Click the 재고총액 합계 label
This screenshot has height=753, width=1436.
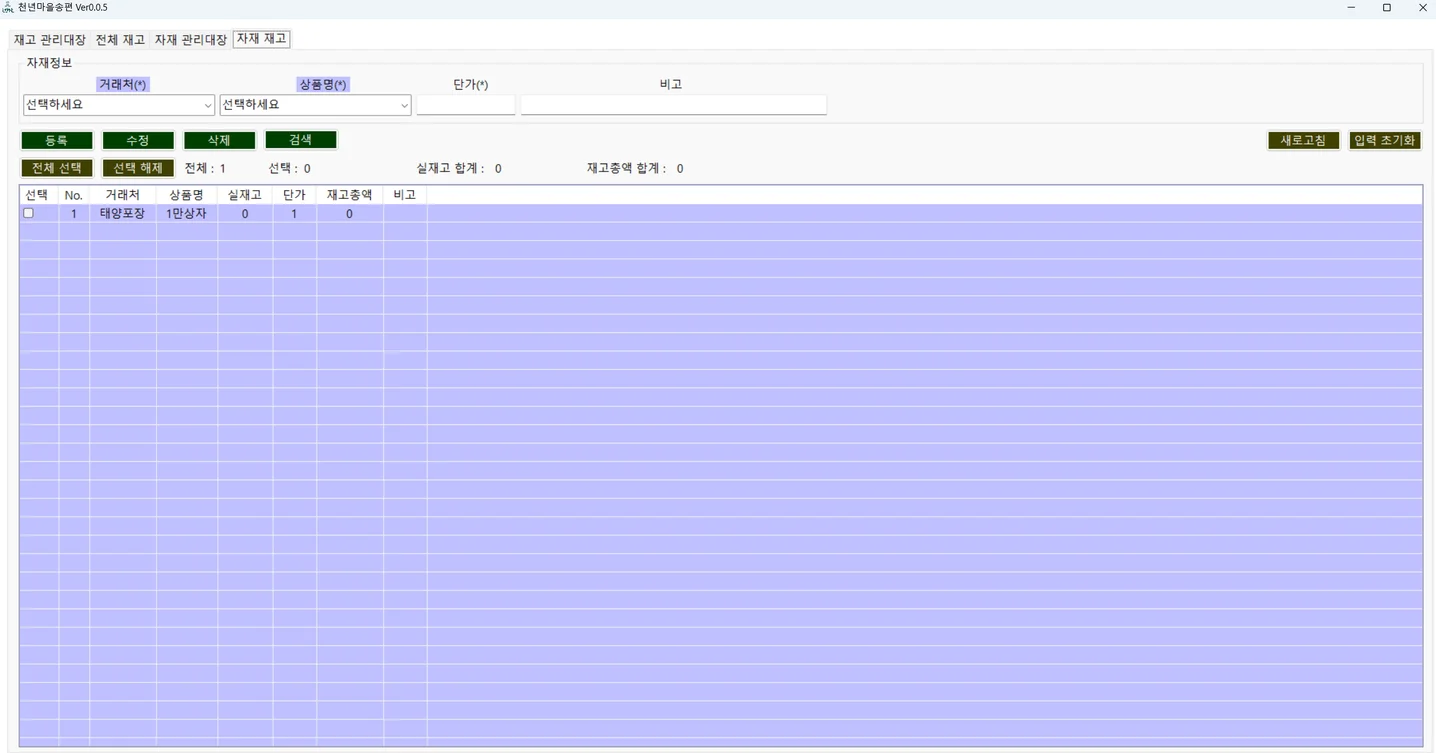pos(627,169)
